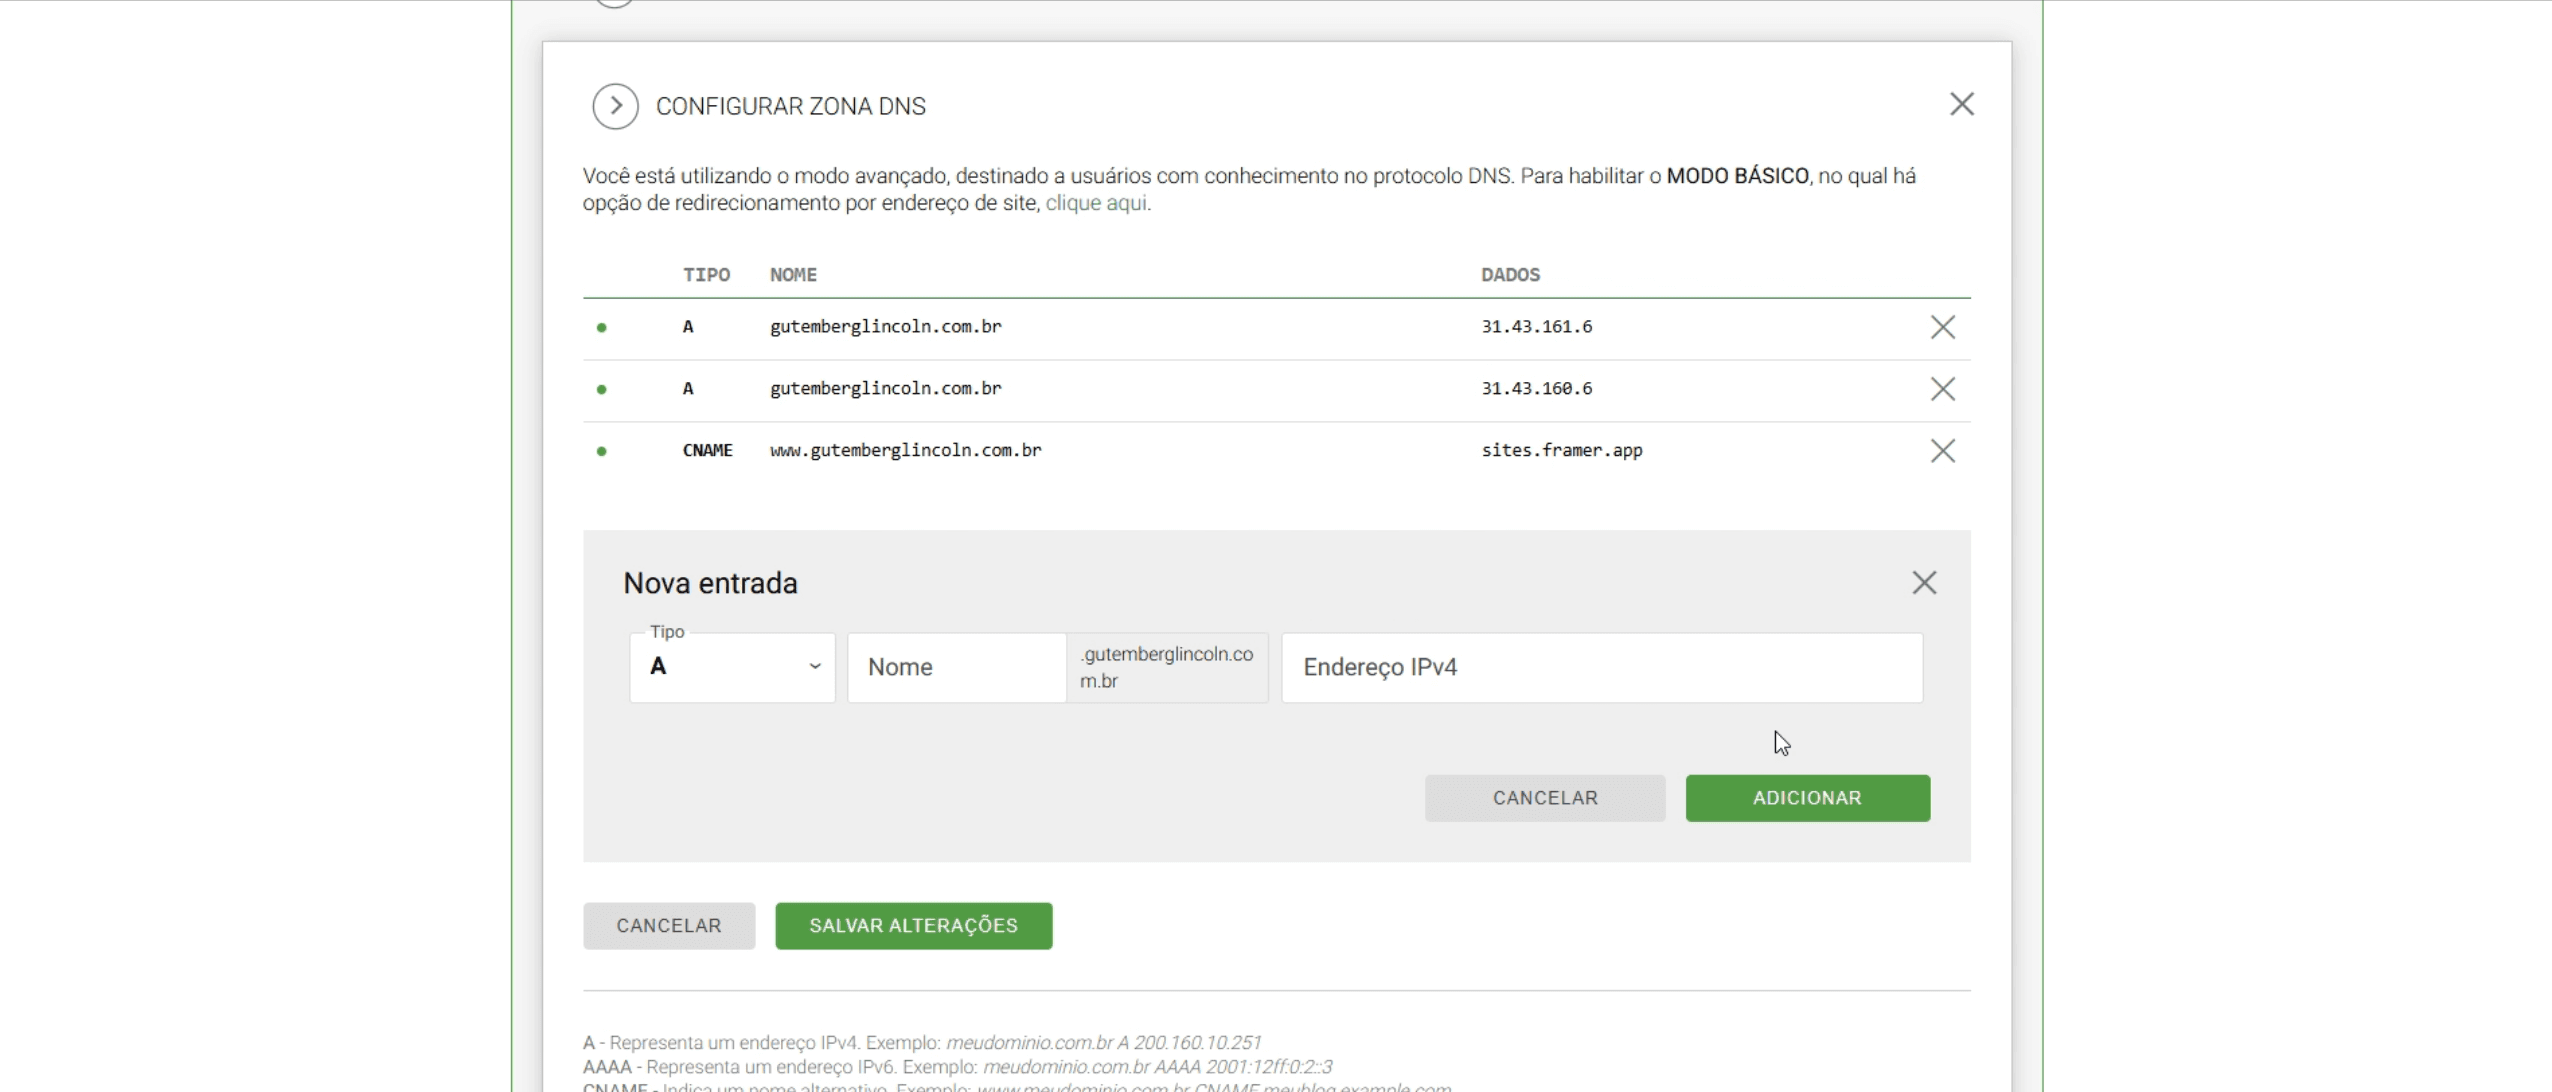Click the Tipo dropdown chevron arrow
Image resolution: width=2552 pixels, height=1092 pixels.
point(815,667)
